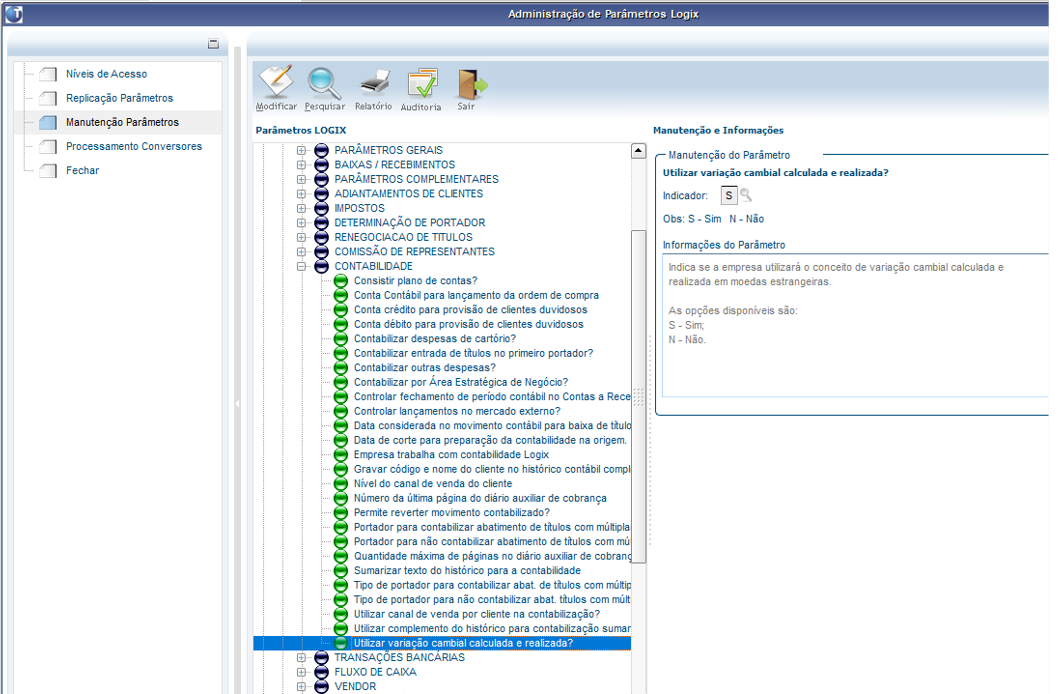Image resolution: width=1060 pixels, height=694 pixels.
Task: Click the Modificar toolbar icon
Action: click(276, 82)
